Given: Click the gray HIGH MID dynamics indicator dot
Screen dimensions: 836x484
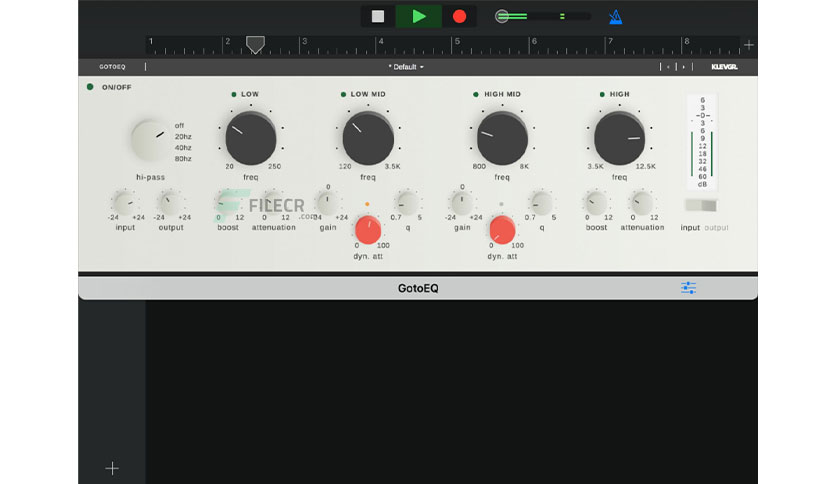Looking at the screenshot, I should tap(501, 204).
